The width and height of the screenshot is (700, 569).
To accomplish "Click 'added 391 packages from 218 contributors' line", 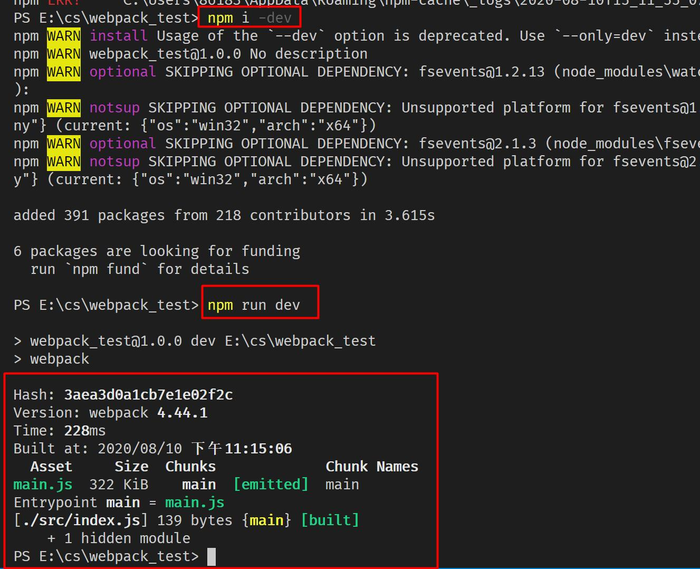I will point(224,216).
